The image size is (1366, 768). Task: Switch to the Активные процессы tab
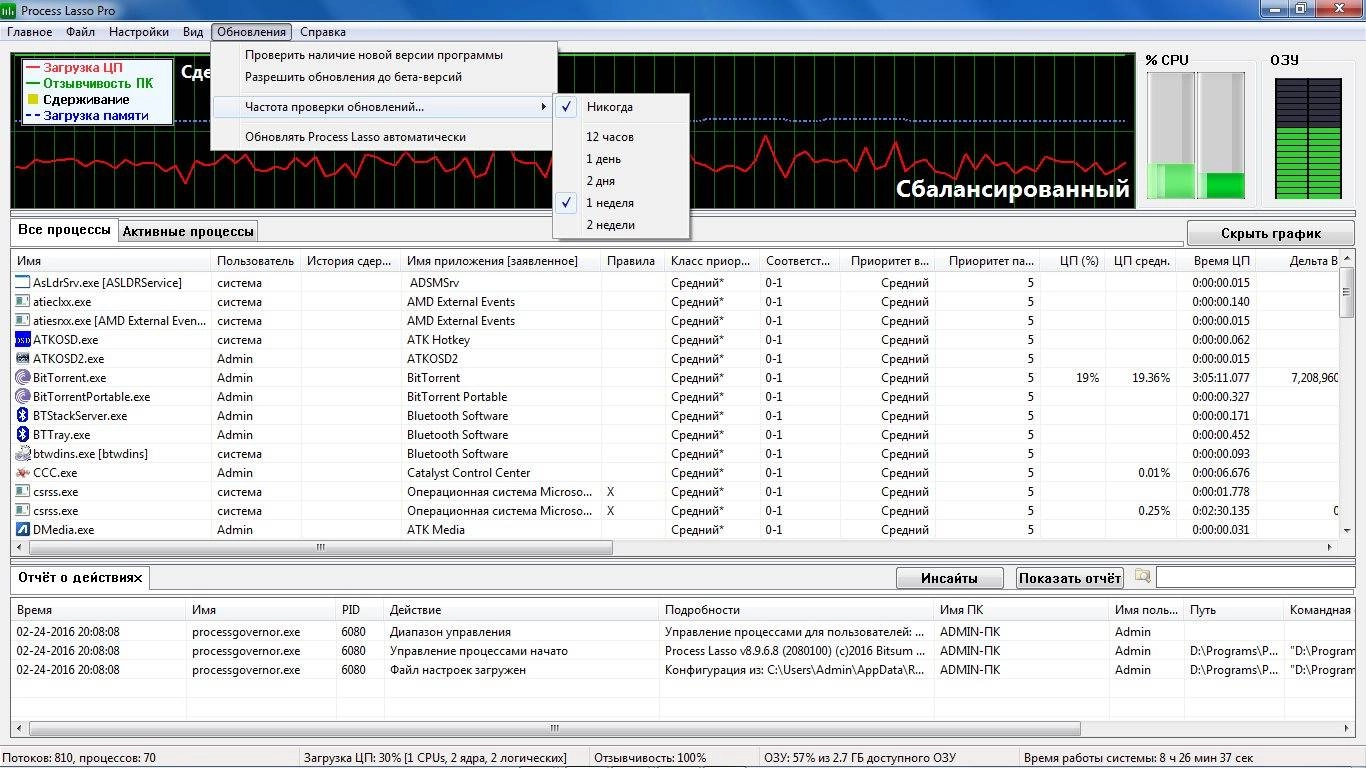[188, 231]
